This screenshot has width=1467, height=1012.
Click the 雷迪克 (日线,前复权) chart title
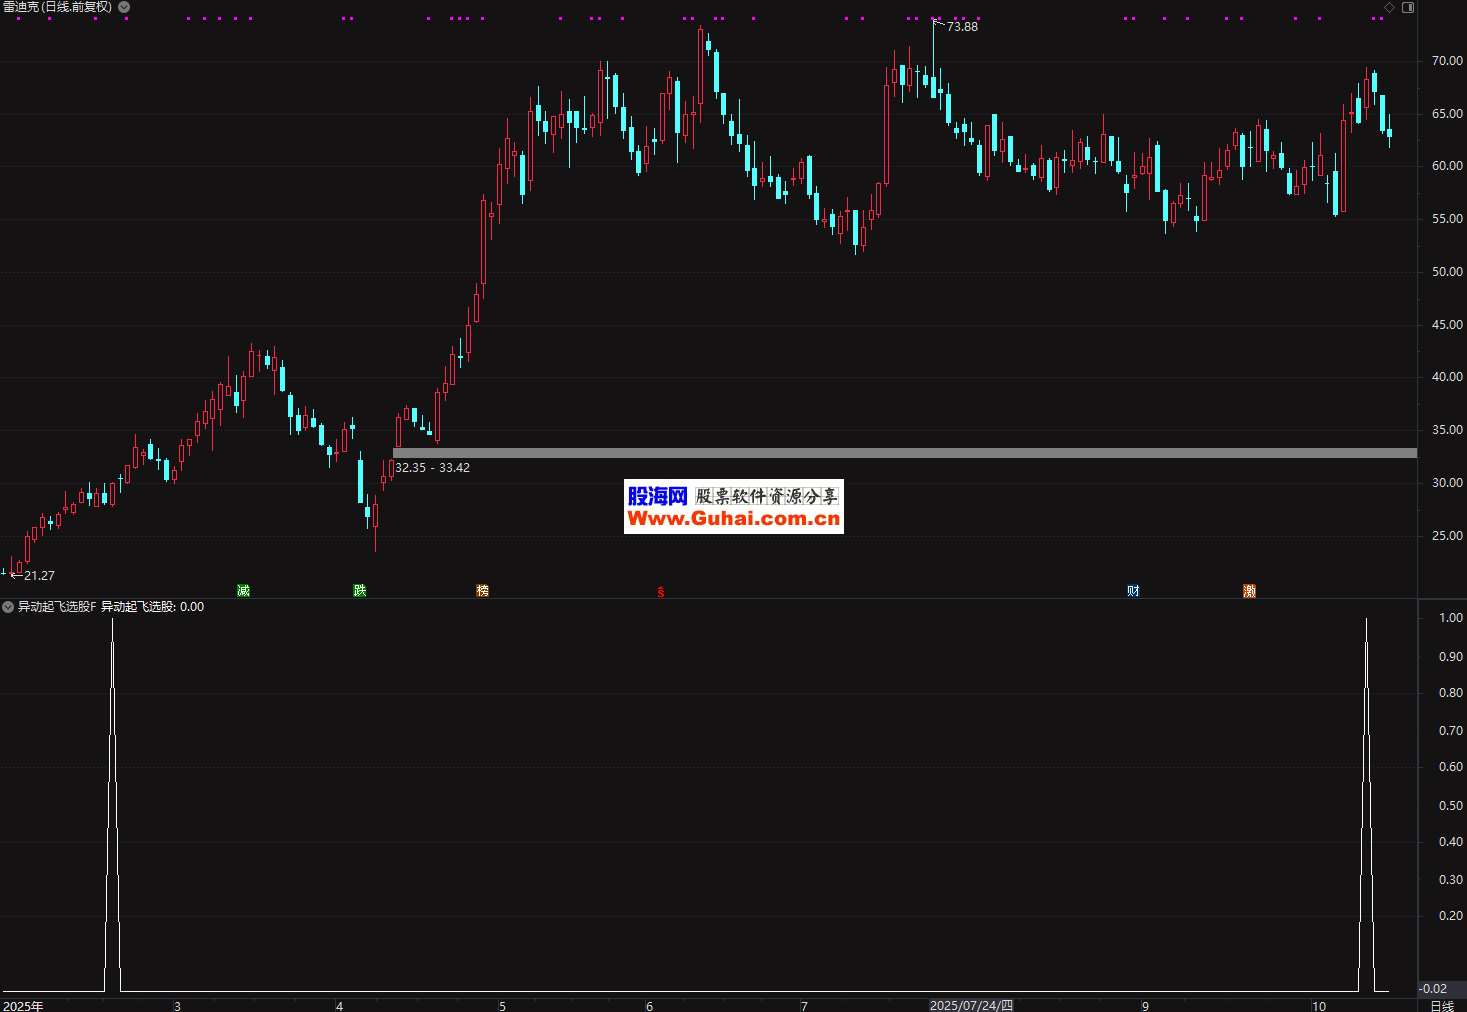click(57, 7)
